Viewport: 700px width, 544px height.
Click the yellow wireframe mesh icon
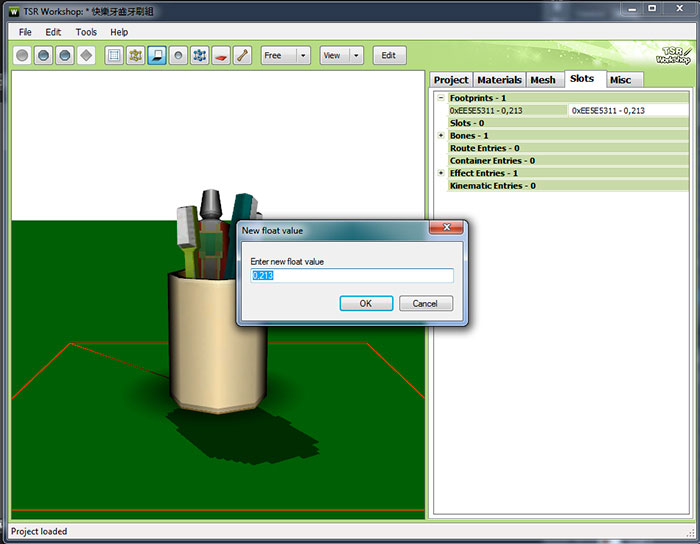pos(135,56)
